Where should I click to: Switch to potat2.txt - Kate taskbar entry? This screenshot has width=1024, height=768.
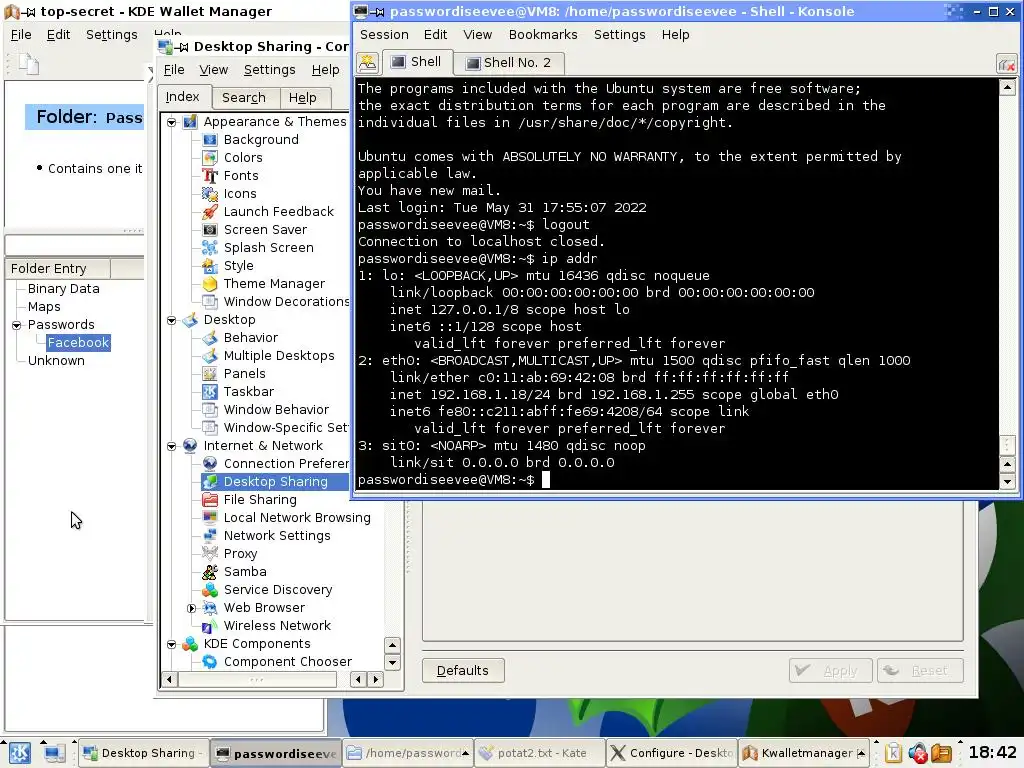coord(539,753)
